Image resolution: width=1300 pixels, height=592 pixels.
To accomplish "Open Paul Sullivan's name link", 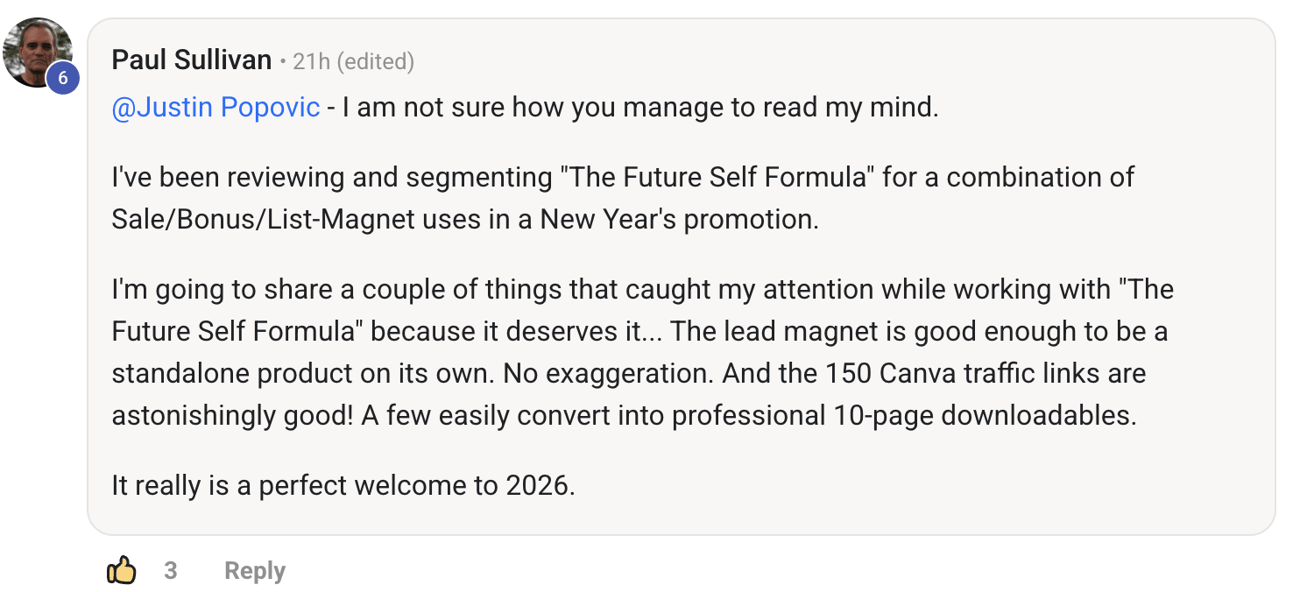I will 191,60.
